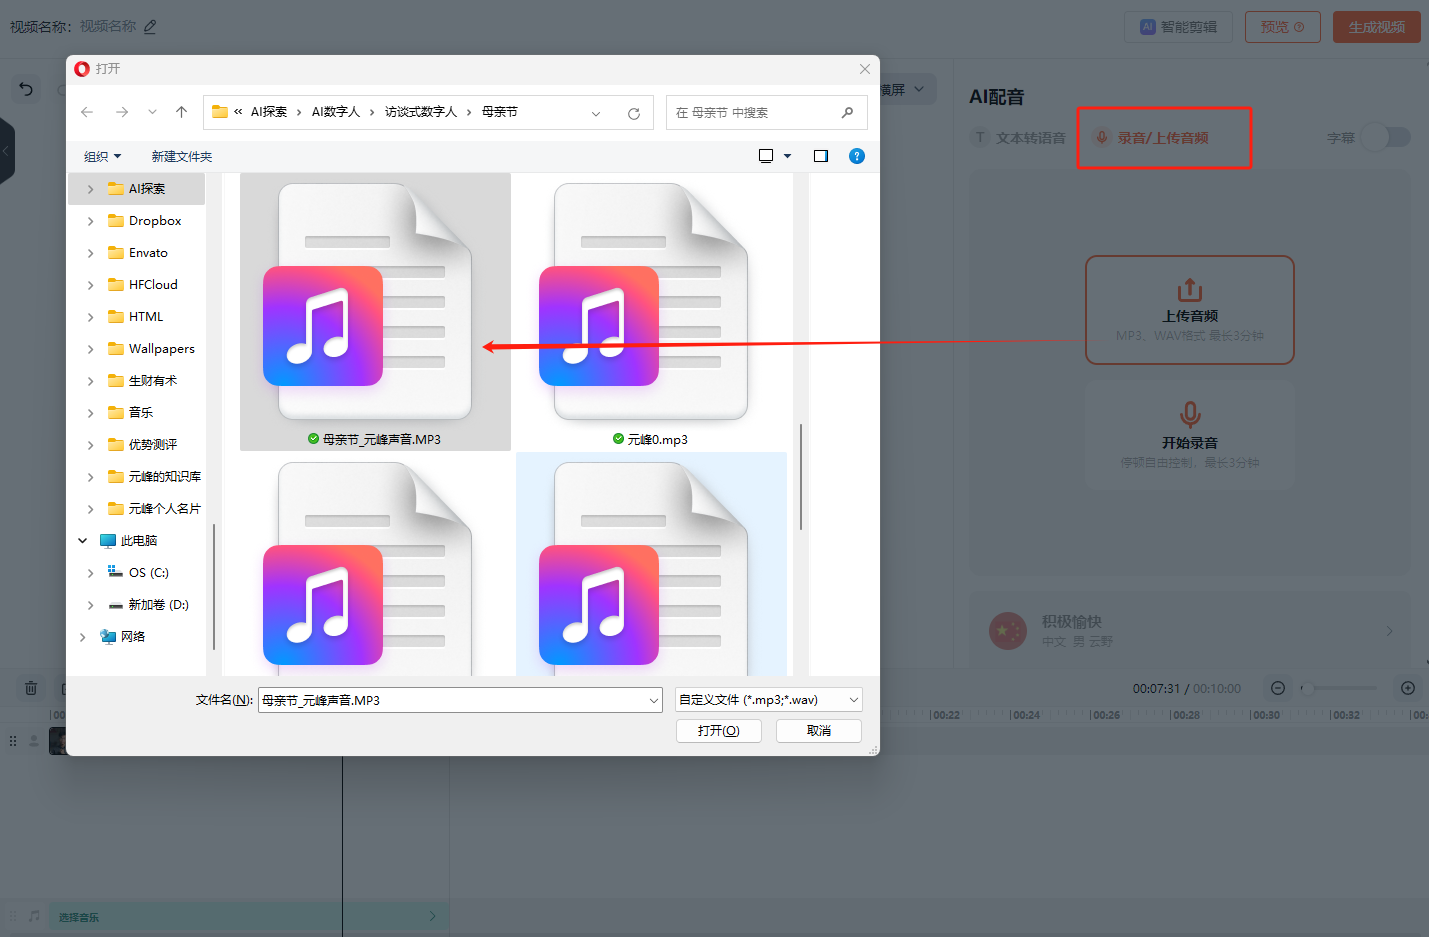
Task: Click the 取消 button
Action: pyautogui.click(x=819, y=731)
